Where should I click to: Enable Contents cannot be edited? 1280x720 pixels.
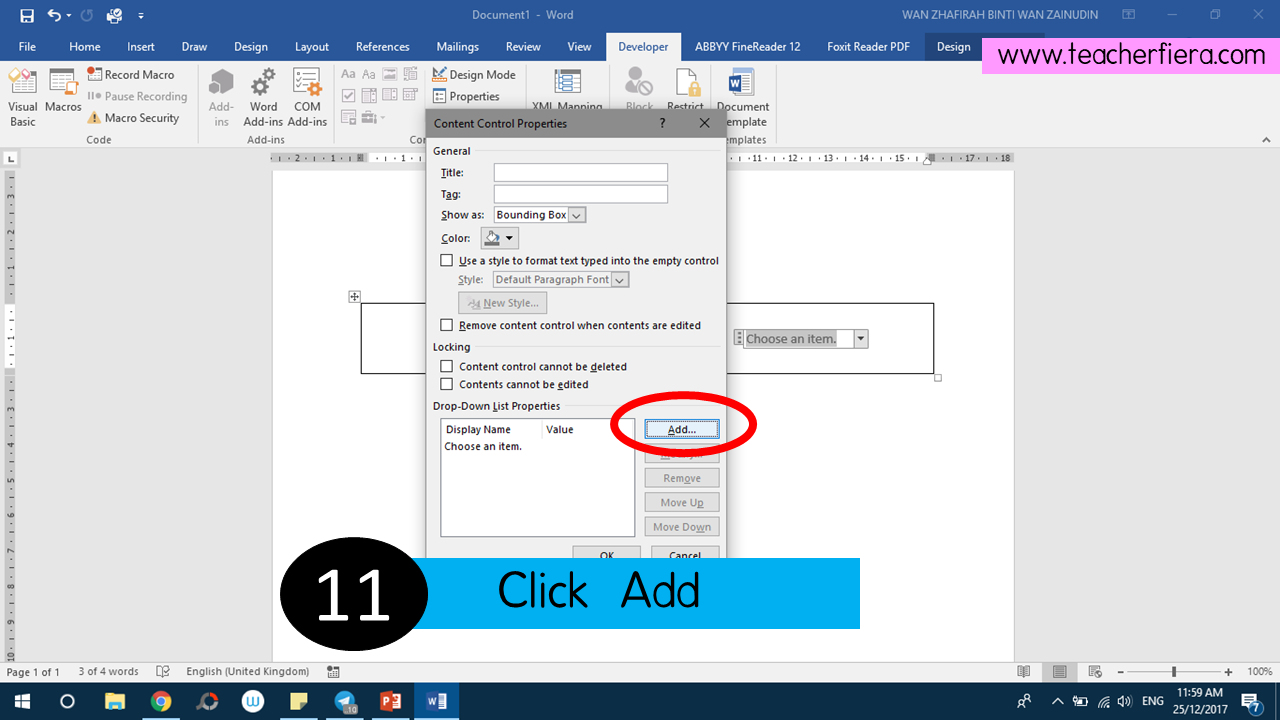446,384
